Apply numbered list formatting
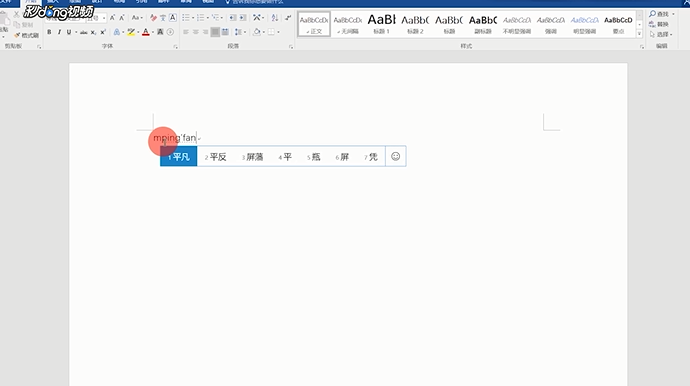The height and width of the screenshot is (386, 690). coord(200,18)
